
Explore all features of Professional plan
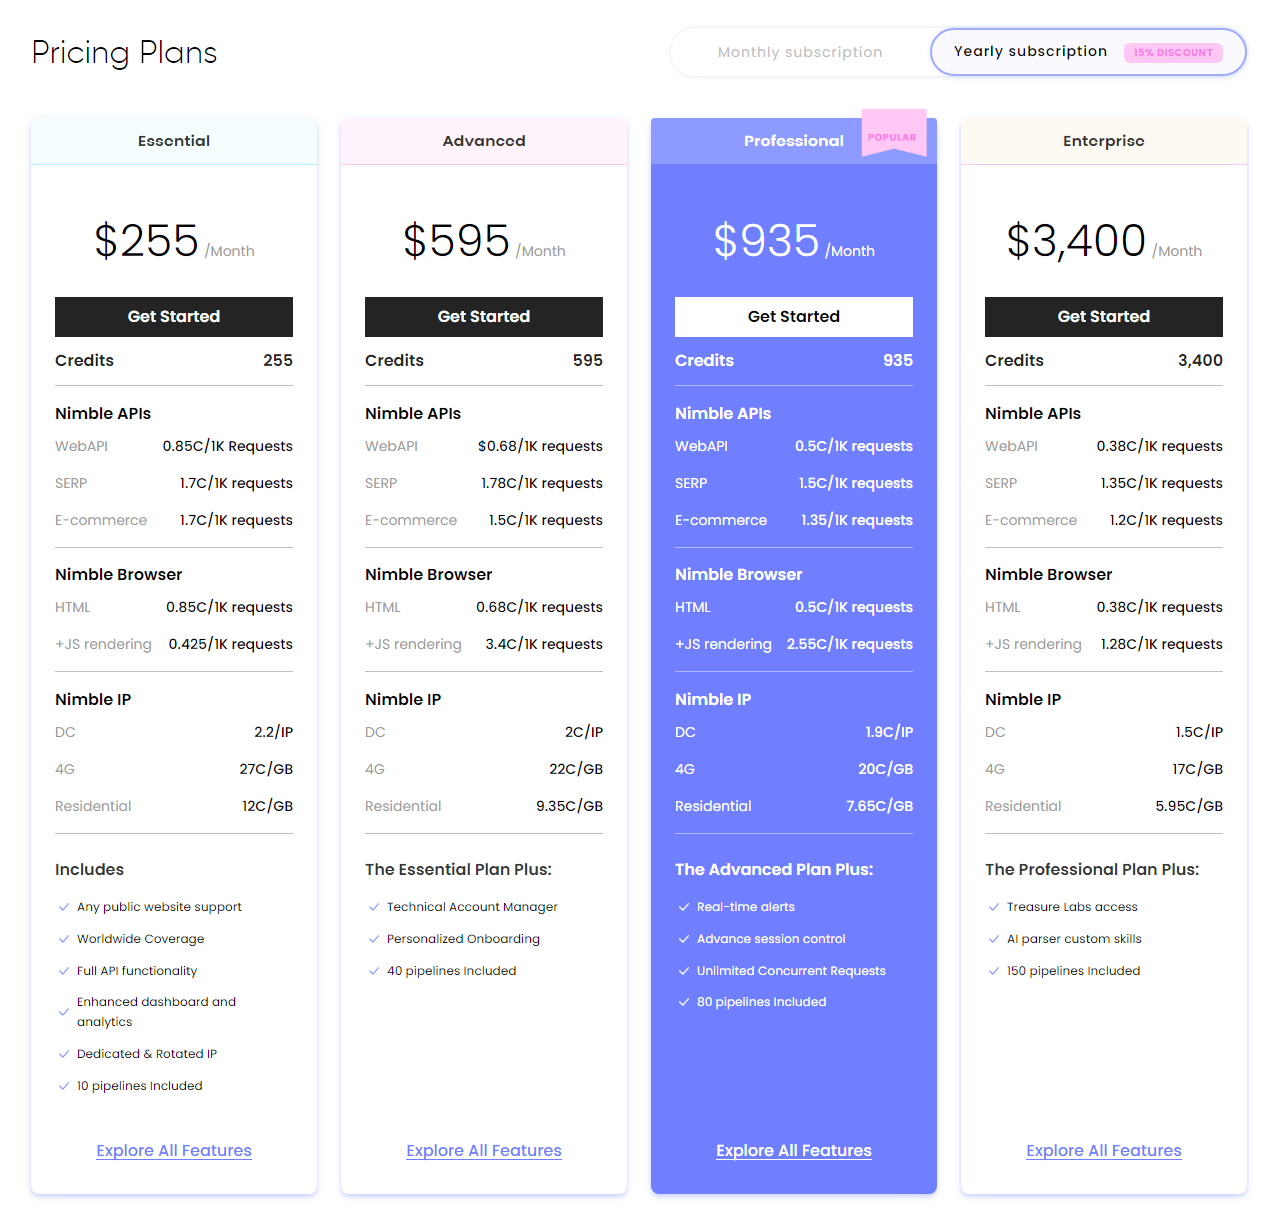[x=794, y=1151]
